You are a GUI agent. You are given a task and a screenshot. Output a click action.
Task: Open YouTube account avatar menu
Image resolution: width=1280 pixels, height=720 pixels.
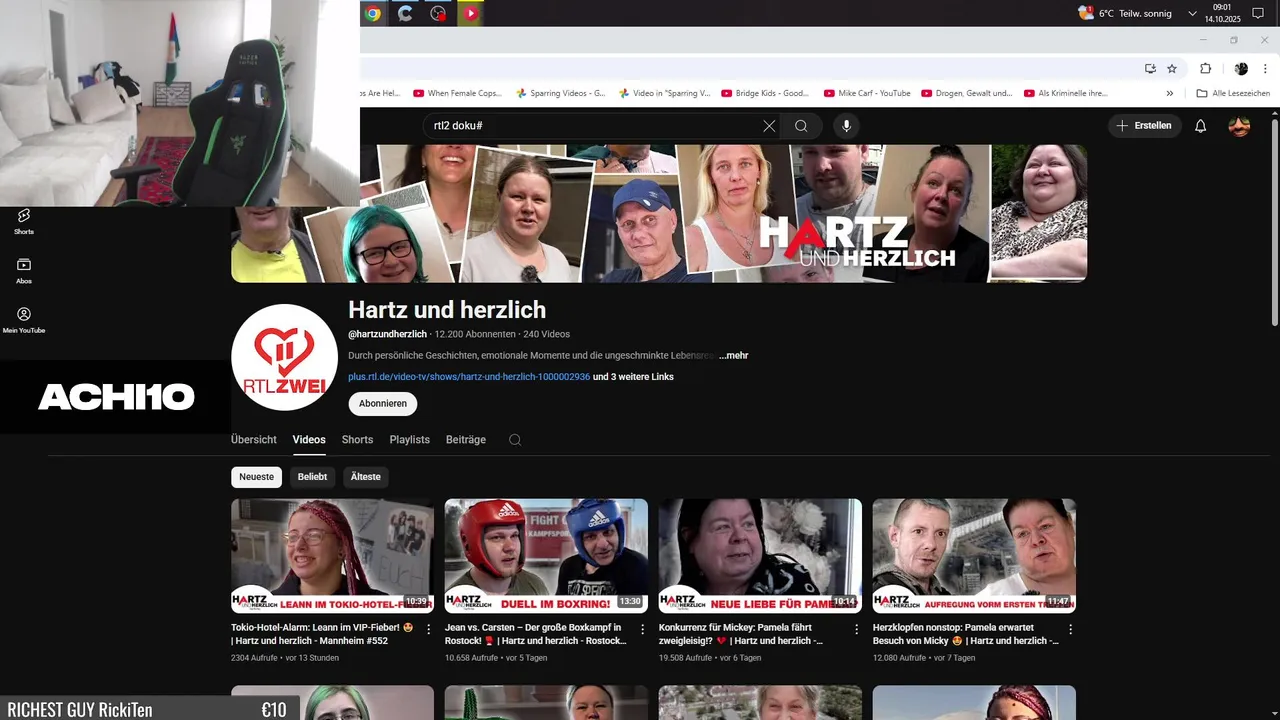tap(1239, 126)
